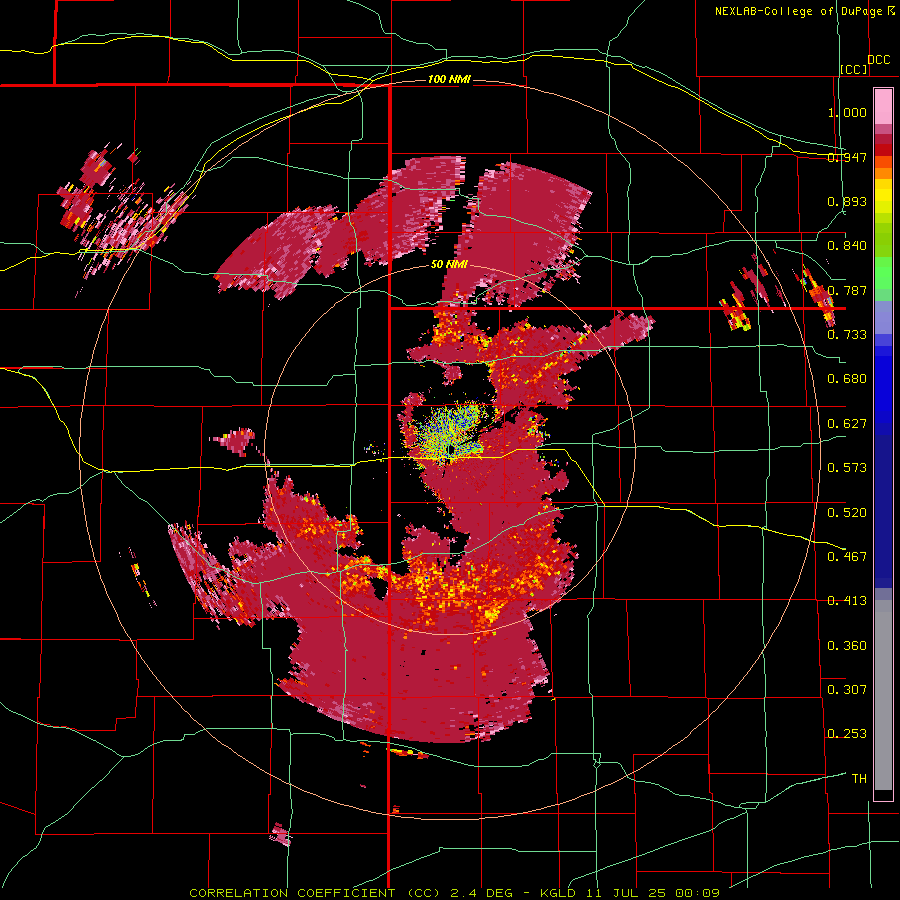Click the 0.840 value on color scale
This screenshot has height=900, width=900.
coord(847,246)
